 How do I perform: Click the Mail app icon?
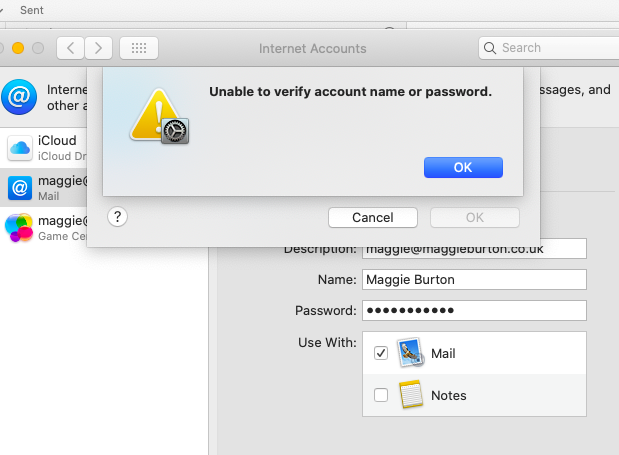point(411,353)
